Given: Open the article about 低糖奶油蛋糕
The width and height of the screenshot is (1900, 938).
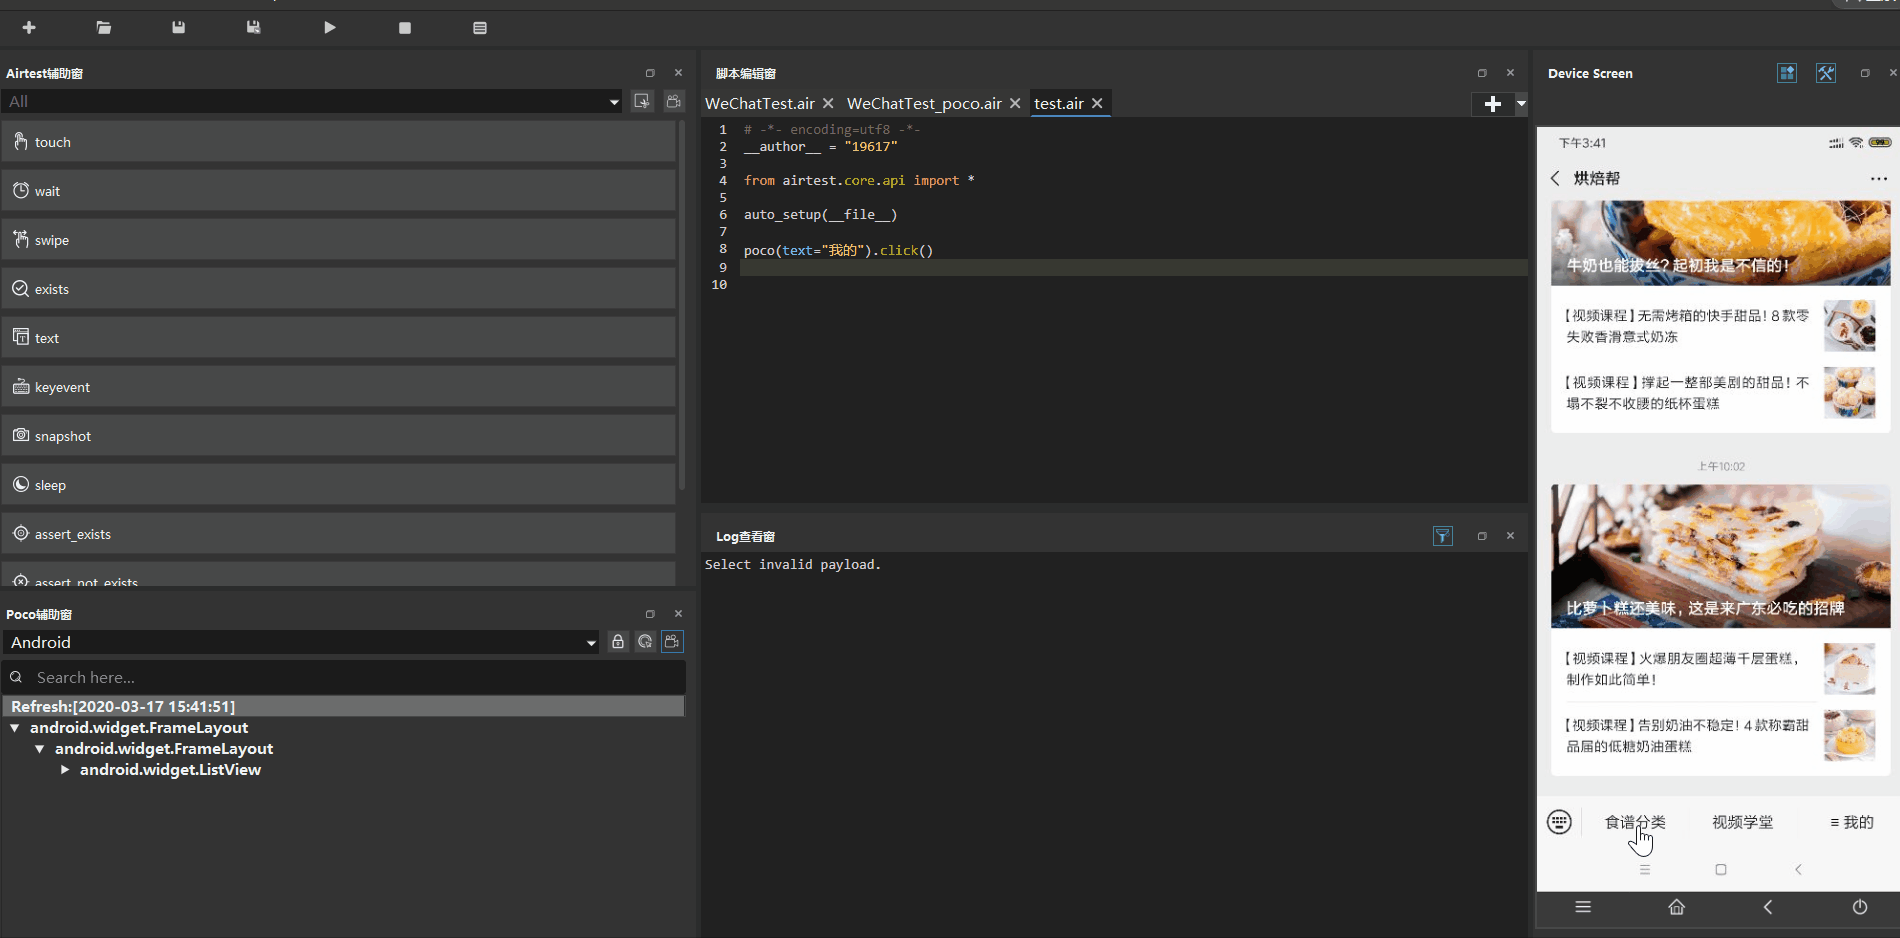Looking at the screenshot, I should click(1719, 736).
